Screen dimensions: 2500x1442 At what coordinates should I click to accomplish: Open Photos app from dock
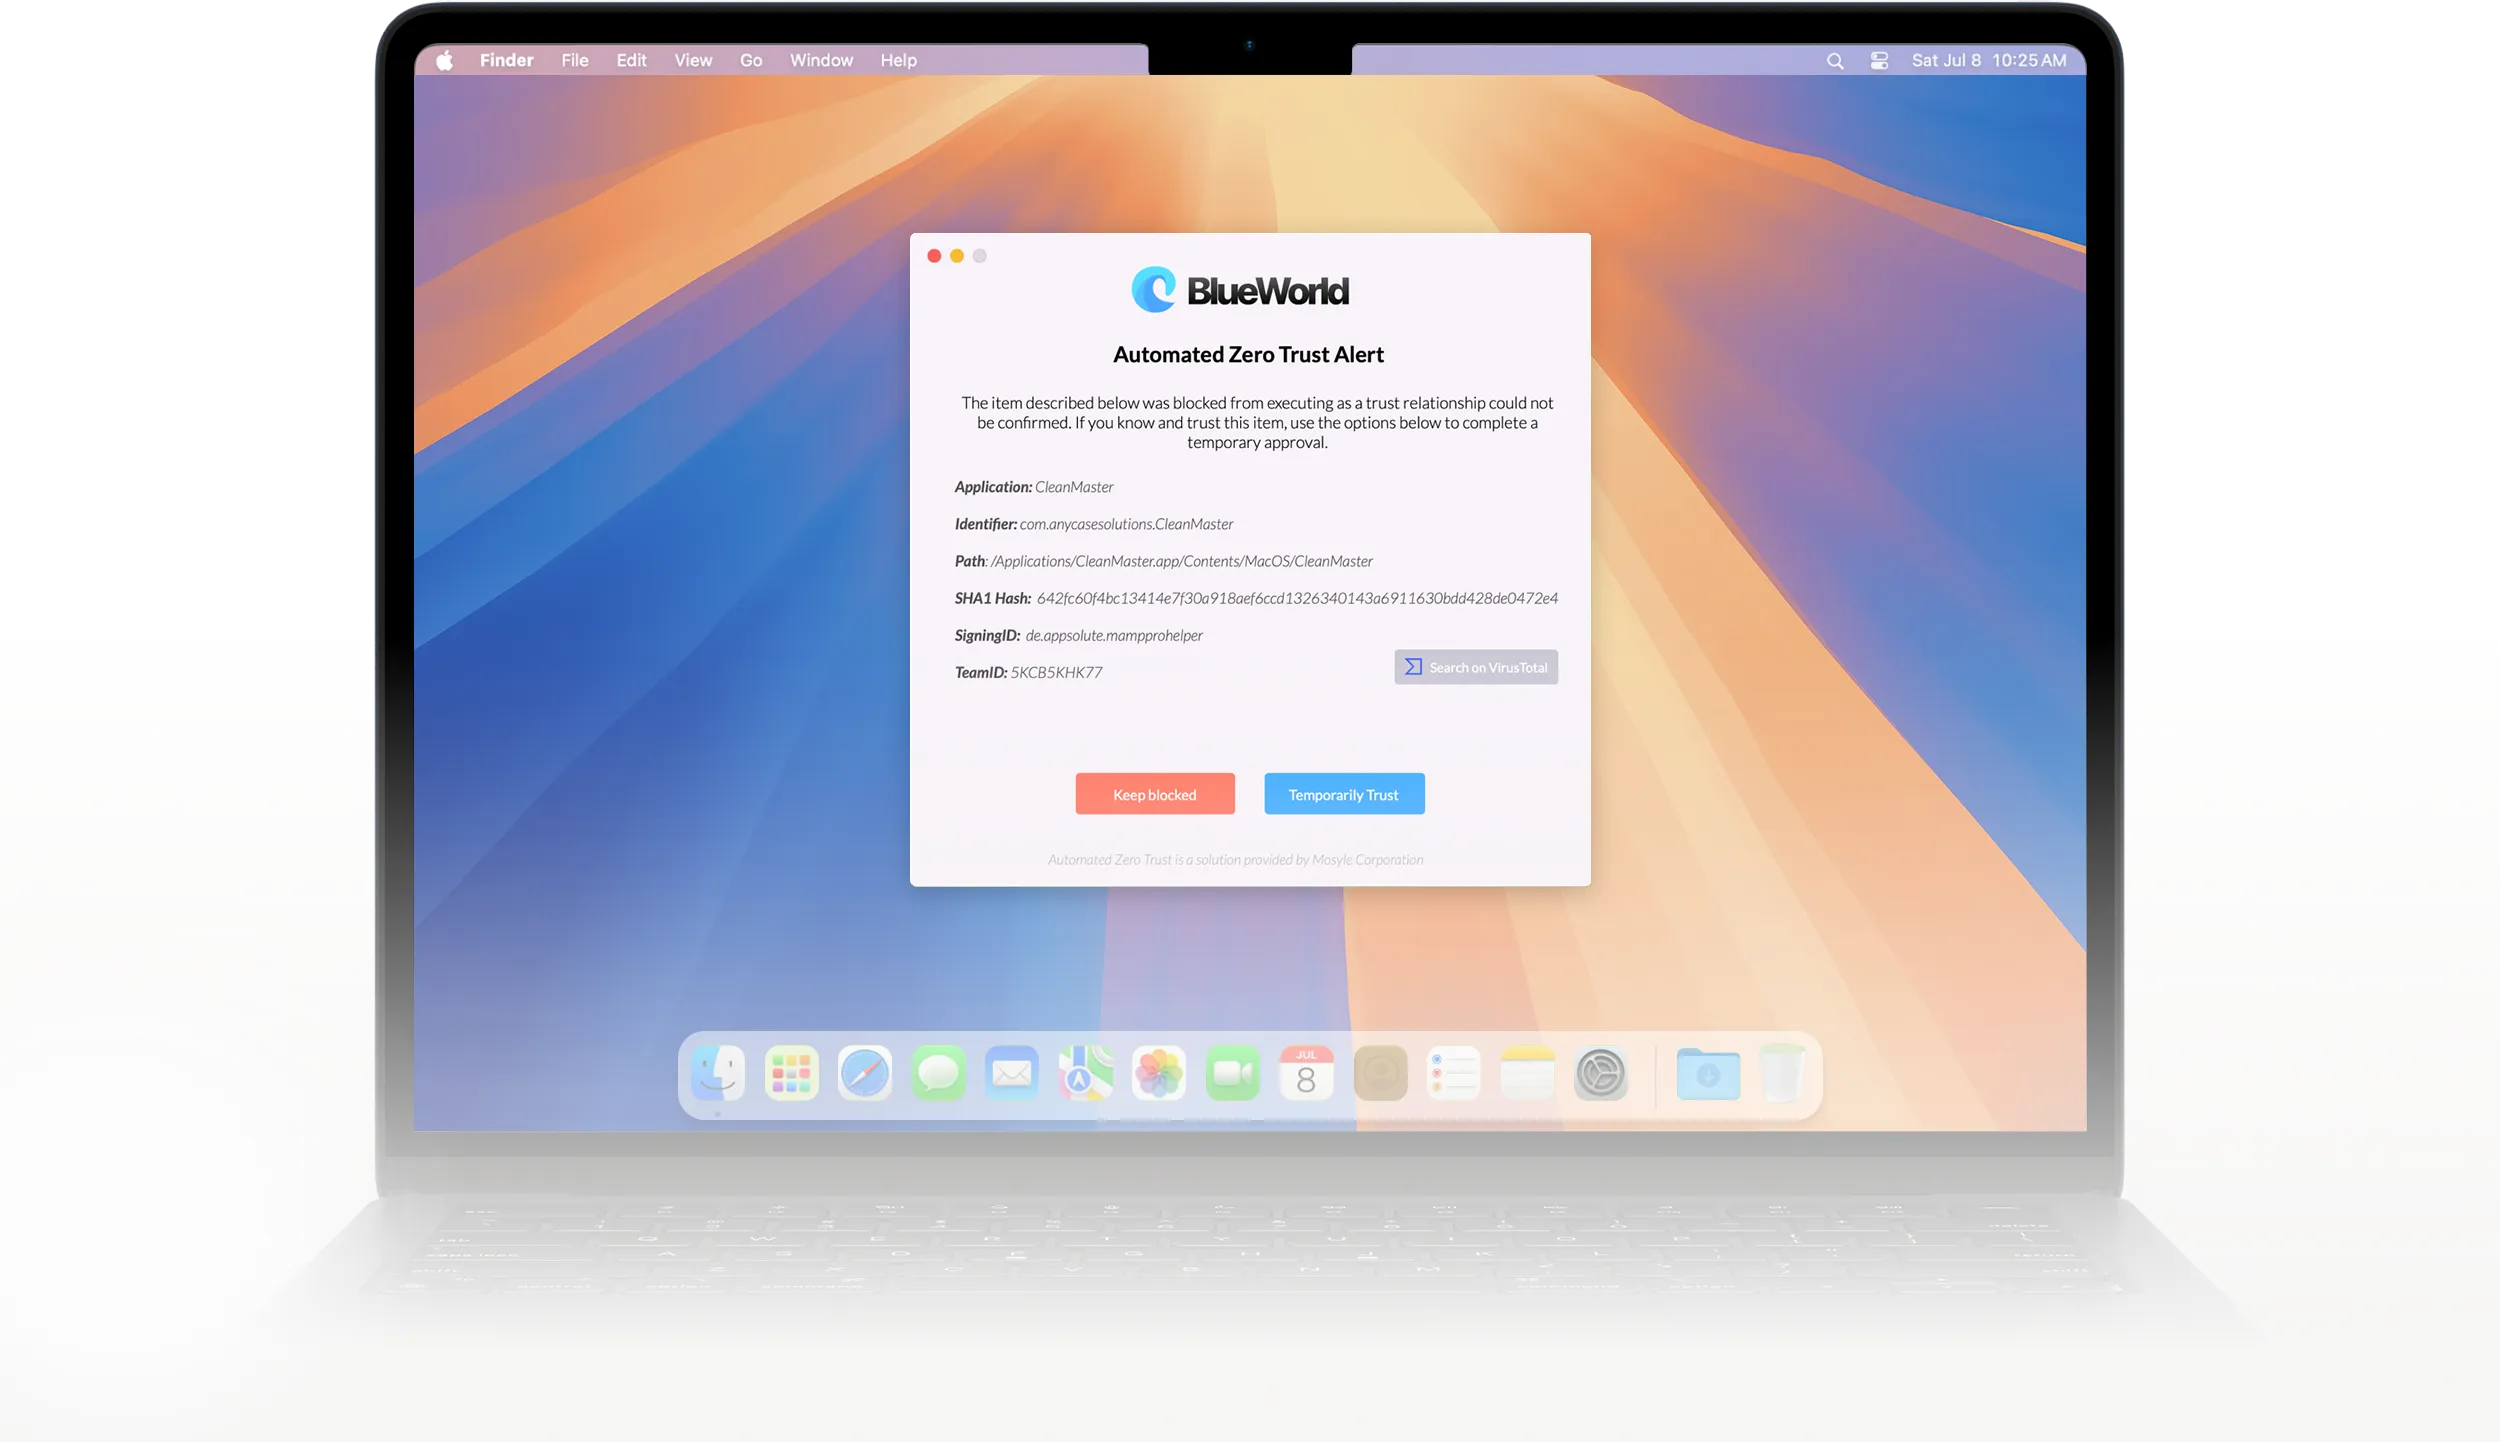pyautogui.click(x=1161, y=1075)
